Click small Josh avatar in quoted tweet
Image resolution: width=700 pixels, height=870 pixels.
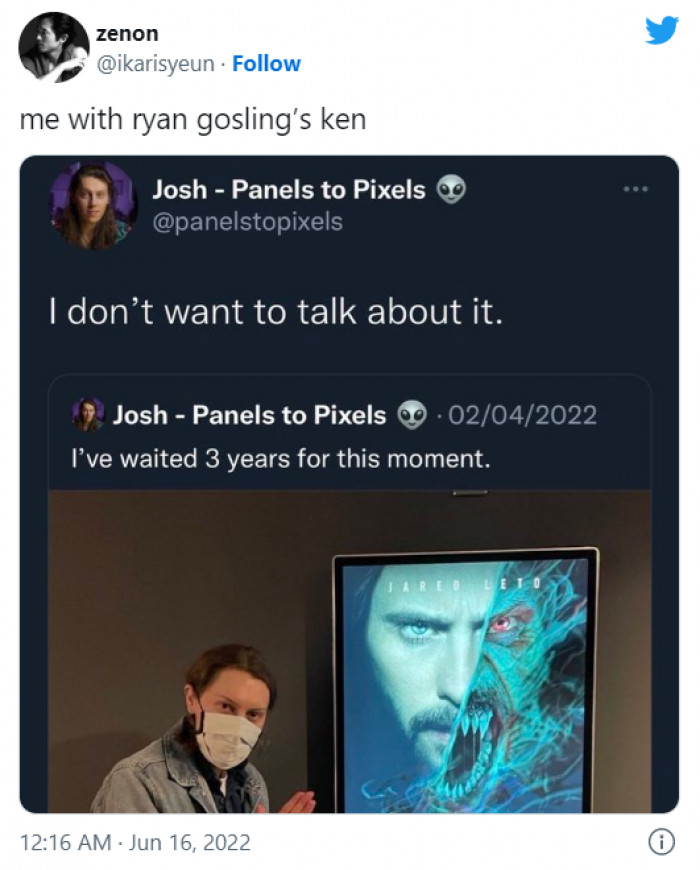88,414
